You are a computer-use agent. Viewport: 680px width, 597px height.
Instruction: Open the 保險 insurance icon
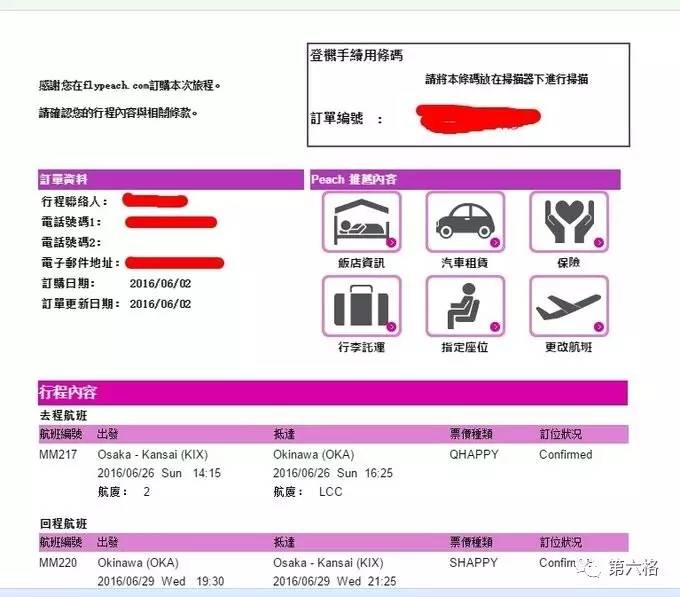point(569,222)
